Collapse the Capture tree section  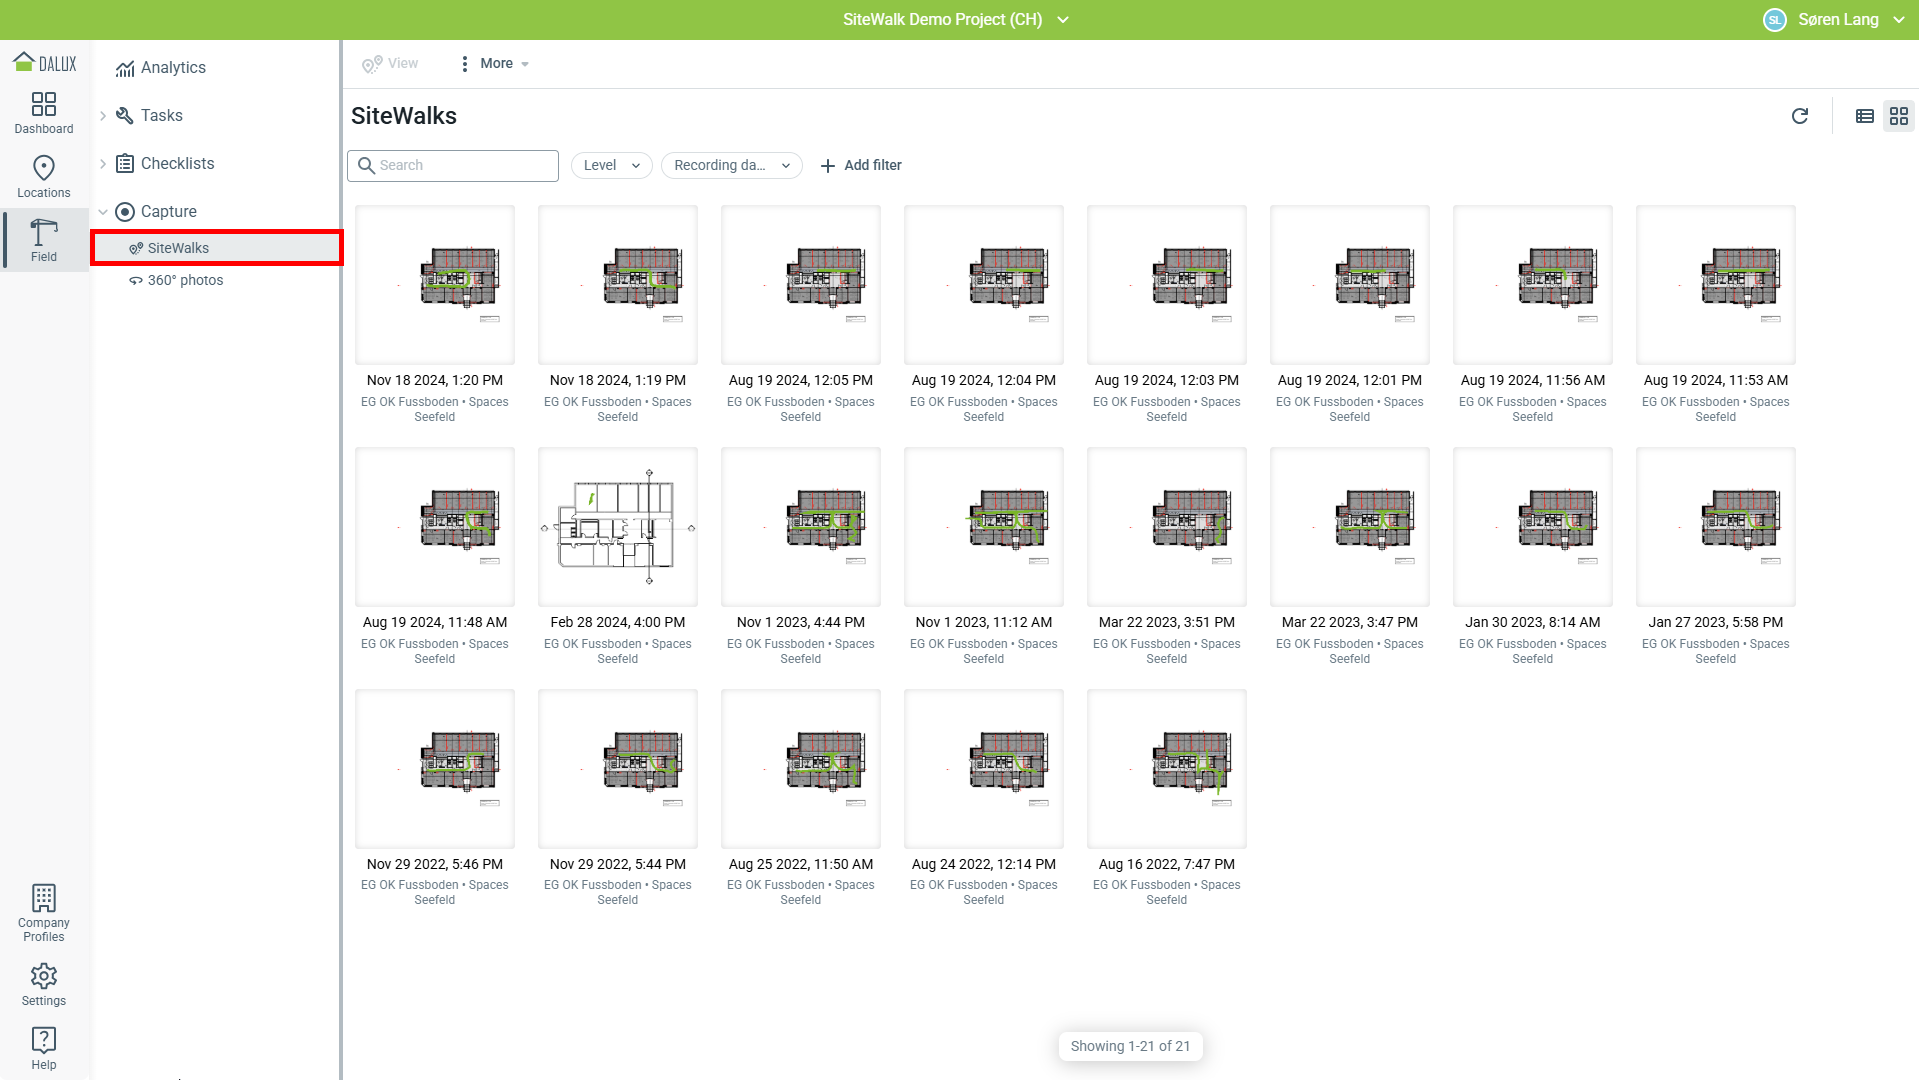click(x=103, y=212)
